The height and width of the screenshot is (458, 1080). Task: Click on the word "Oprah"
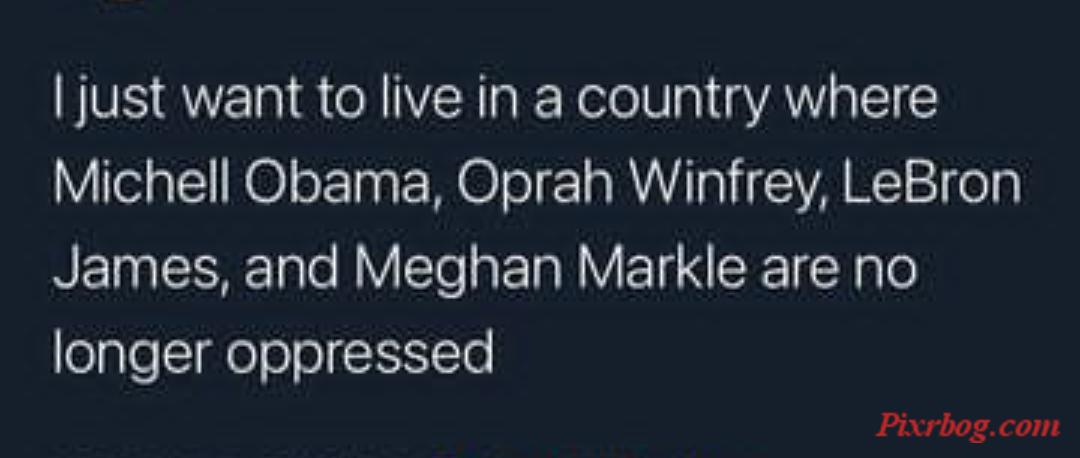click(534, 187)
